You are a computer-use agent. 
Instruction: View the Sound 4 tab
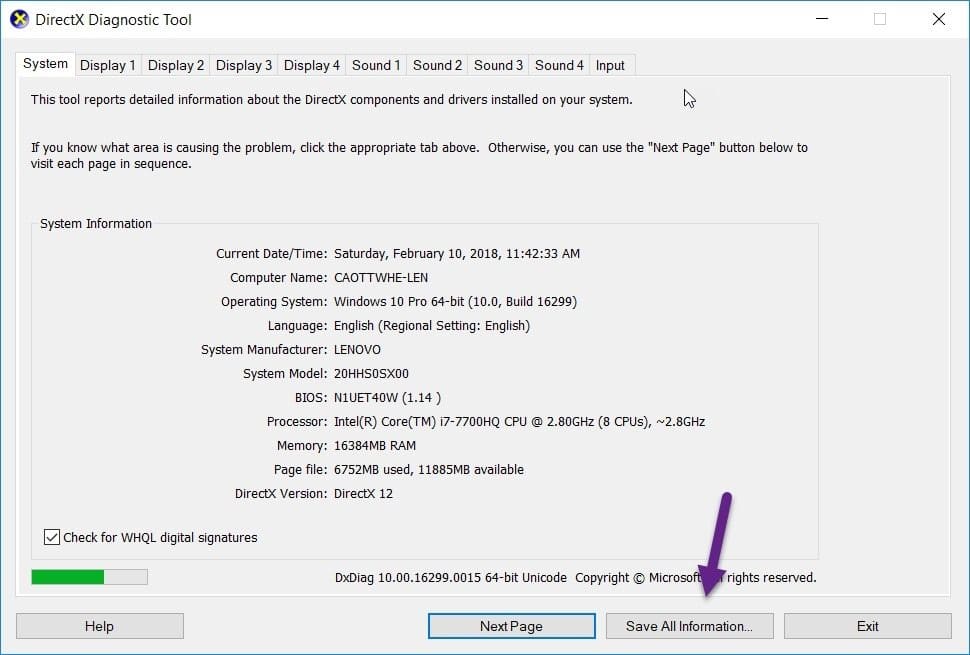coord(559,66)
